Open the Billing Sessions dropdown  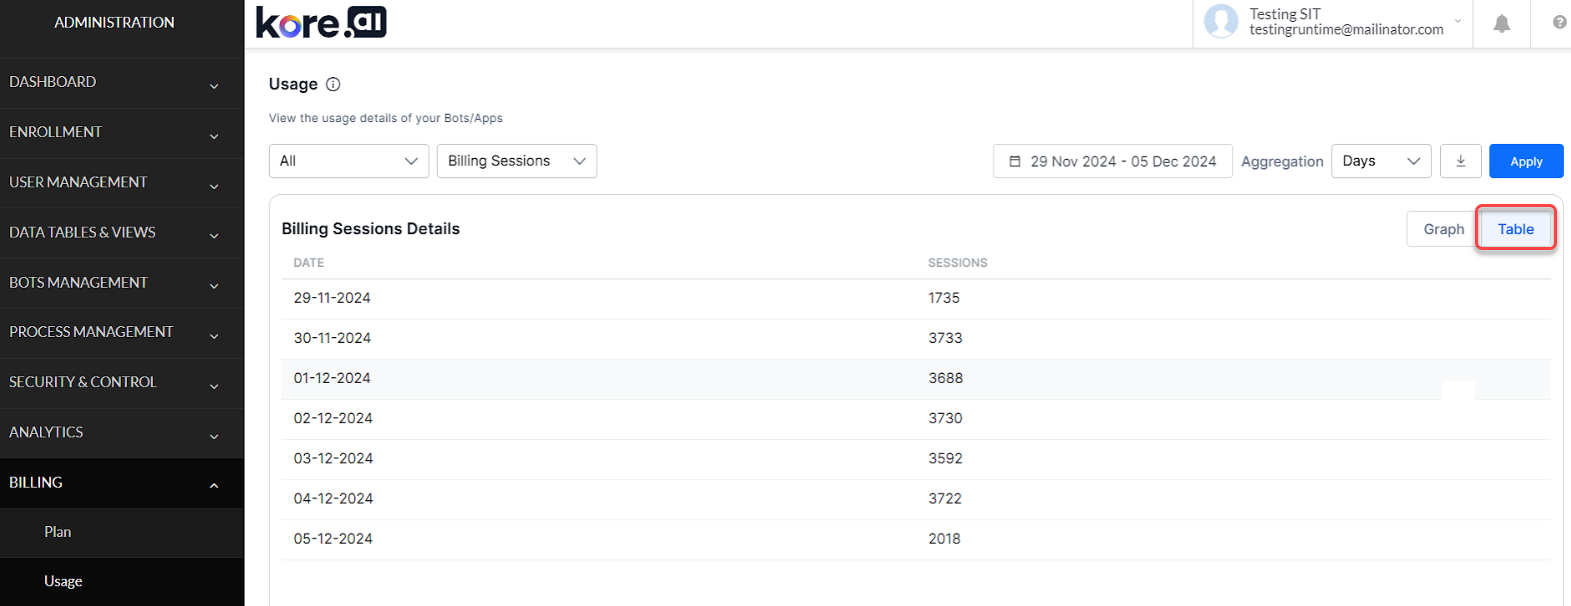(x=516, y=161)
